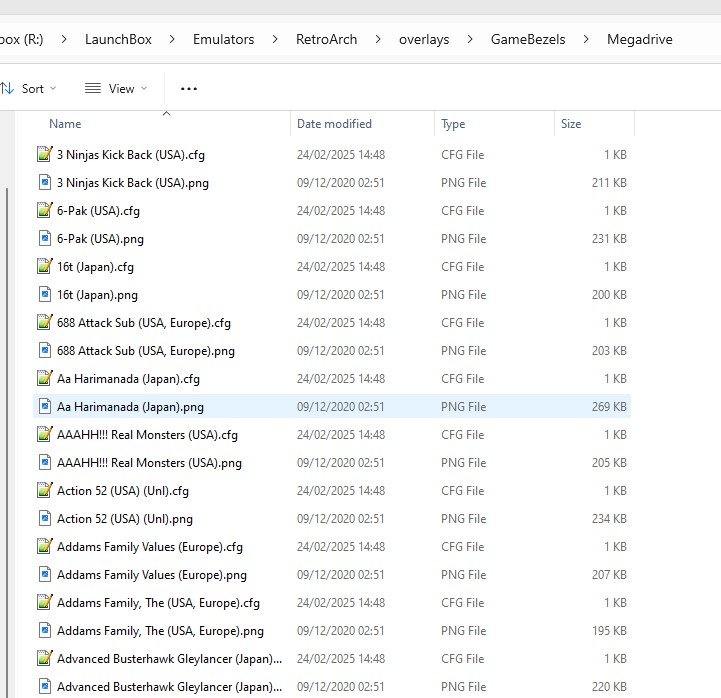Click the Addams Family, The (USA, Europe).cfg icon
Viewport: 721px width, 698px height.
click(x=45, y=603)
